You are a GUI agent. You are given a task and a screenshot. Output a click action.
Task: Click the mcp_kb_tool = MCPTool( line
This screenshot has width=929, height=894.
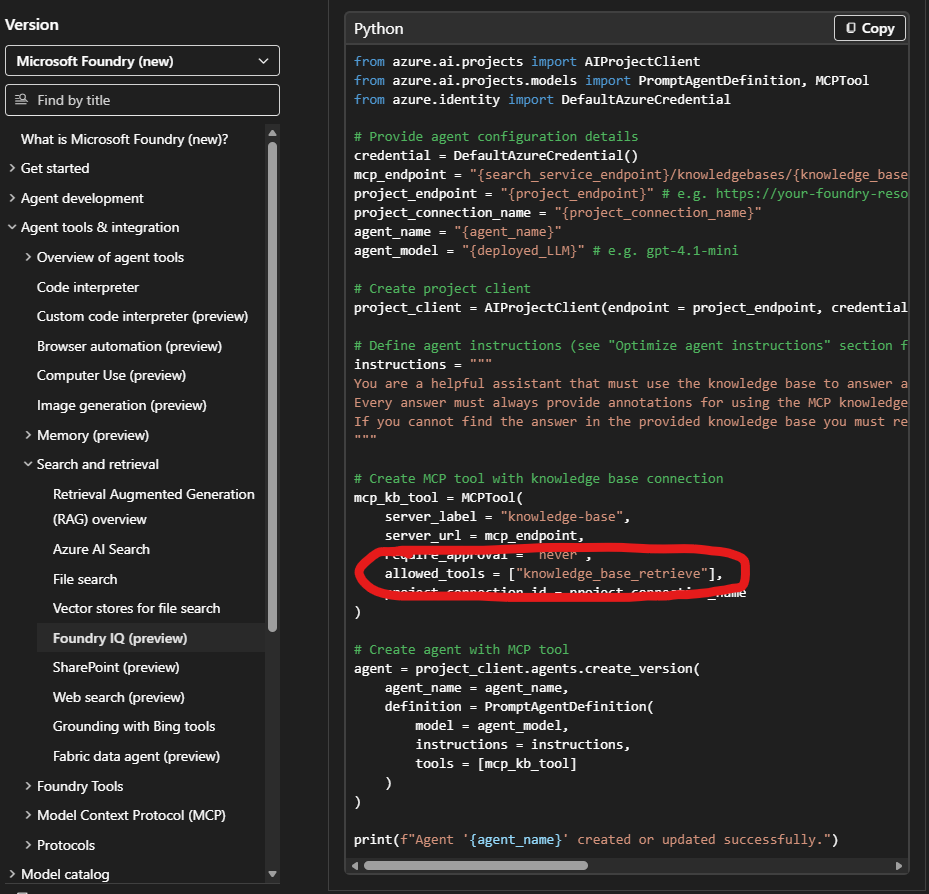438,498
